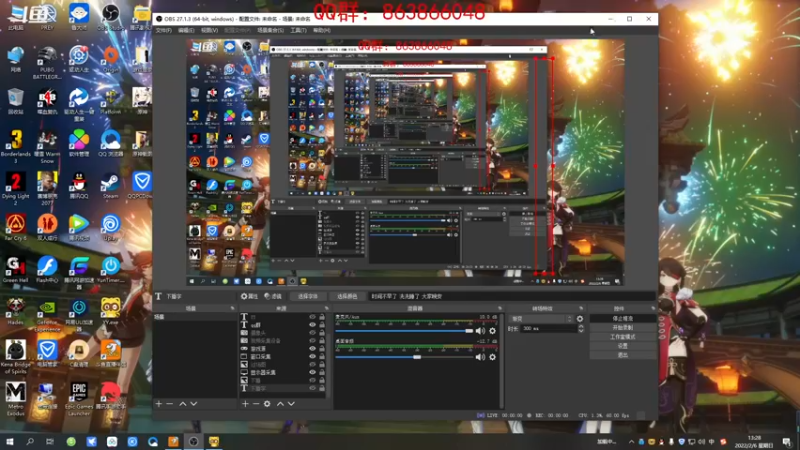Click the 开始录制 button

coord(622,328)
